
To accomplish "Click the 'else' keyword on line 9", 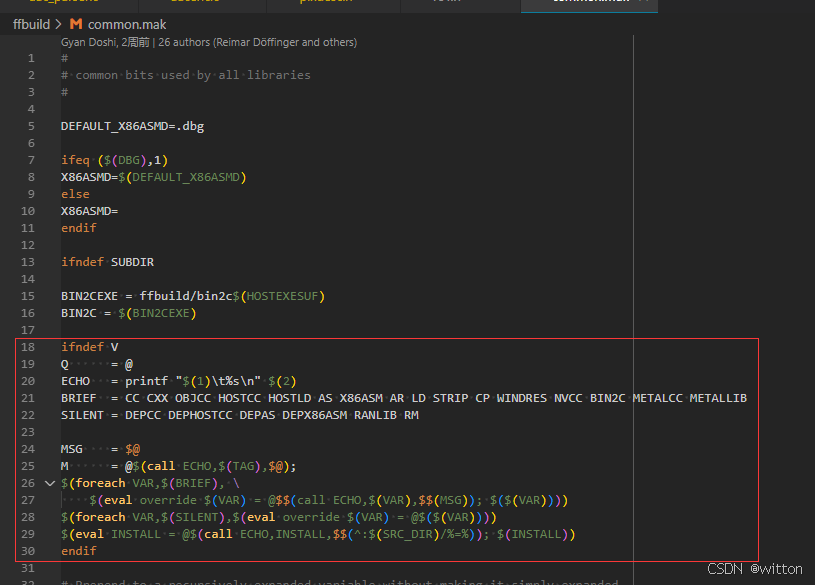I will point(75,194).
